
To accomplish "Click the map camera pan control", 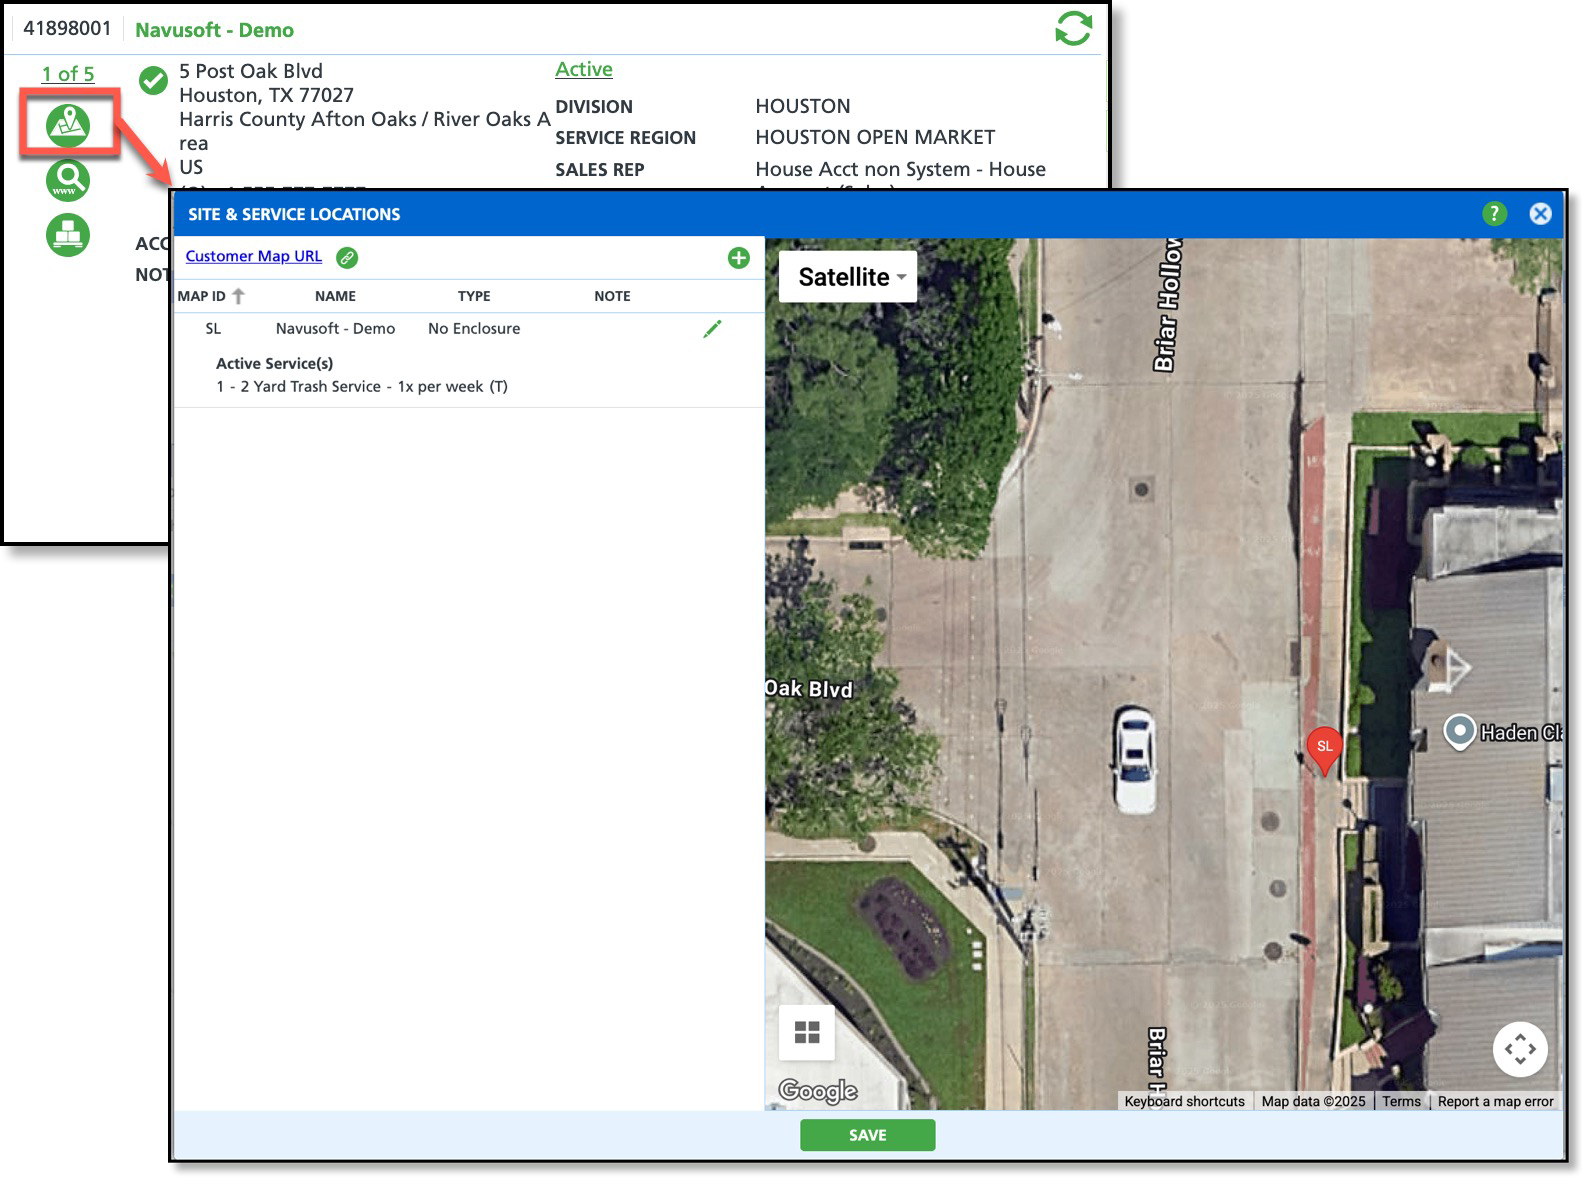I will [1520, 1049].
